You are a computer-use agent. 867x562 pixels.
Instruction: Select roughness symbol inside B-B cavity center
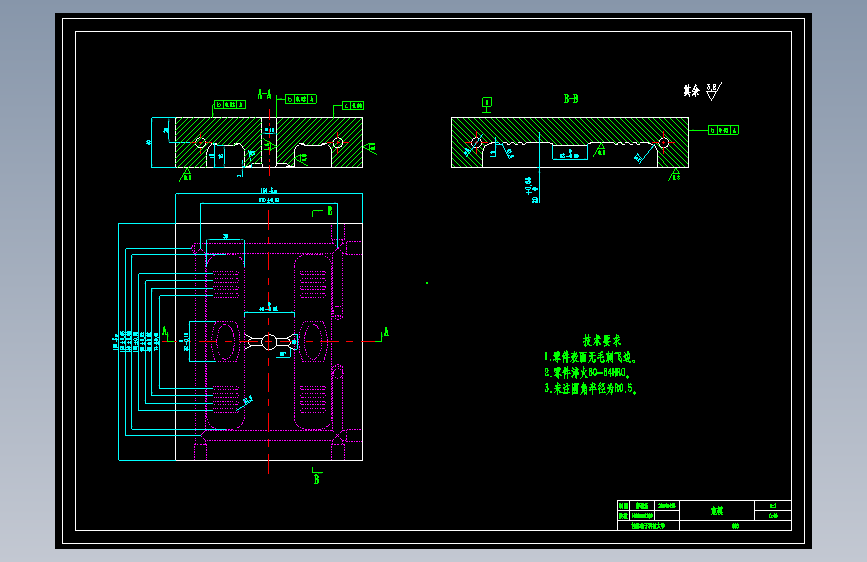pyautogui.click(x=599, y=150)
